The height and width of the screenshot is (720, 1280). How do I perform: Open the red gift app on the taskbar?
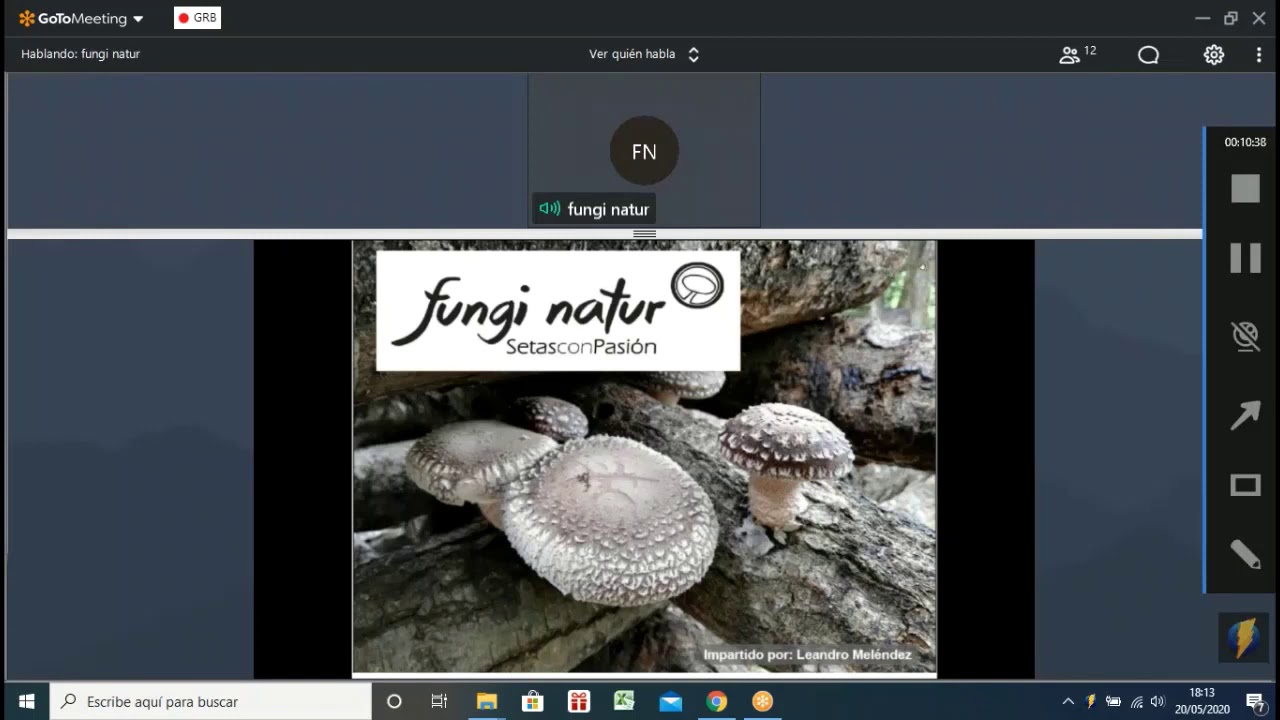pyautogui.click(x=579, y=701)
